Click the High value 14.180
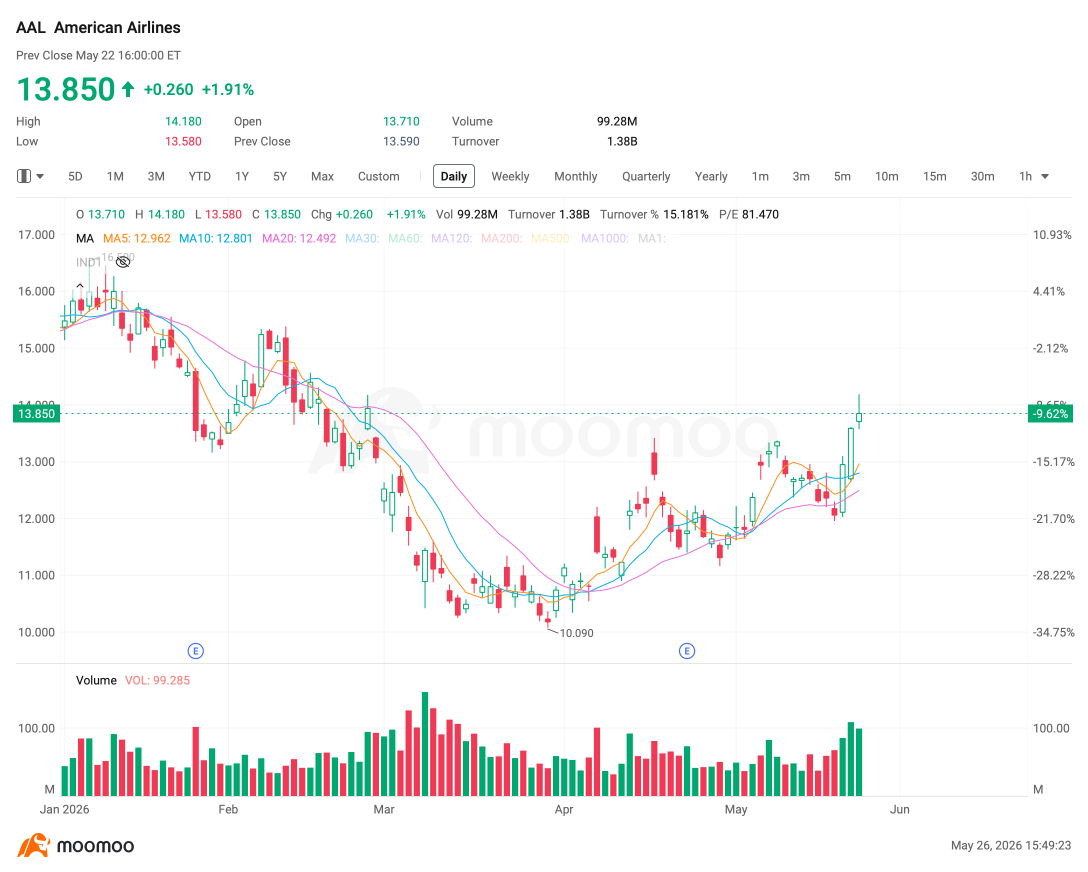The image size is (1088, 872). click(x=183, y=121)
